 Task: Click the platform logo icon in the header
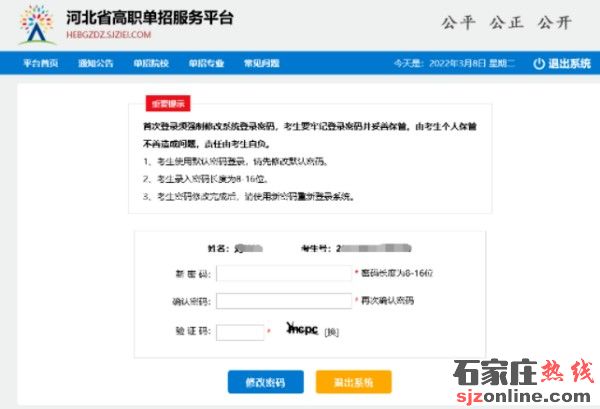36,25
